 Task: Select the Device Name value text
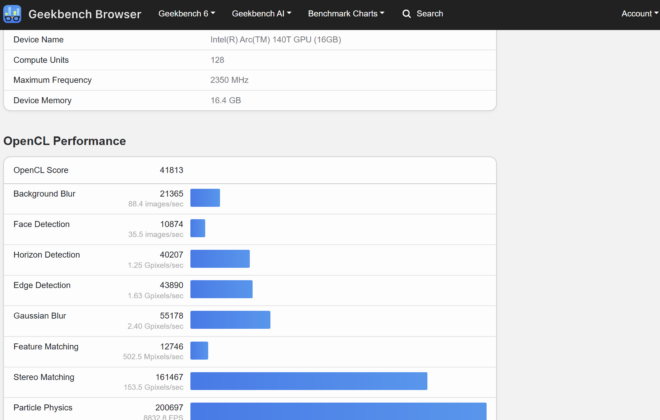276,40
